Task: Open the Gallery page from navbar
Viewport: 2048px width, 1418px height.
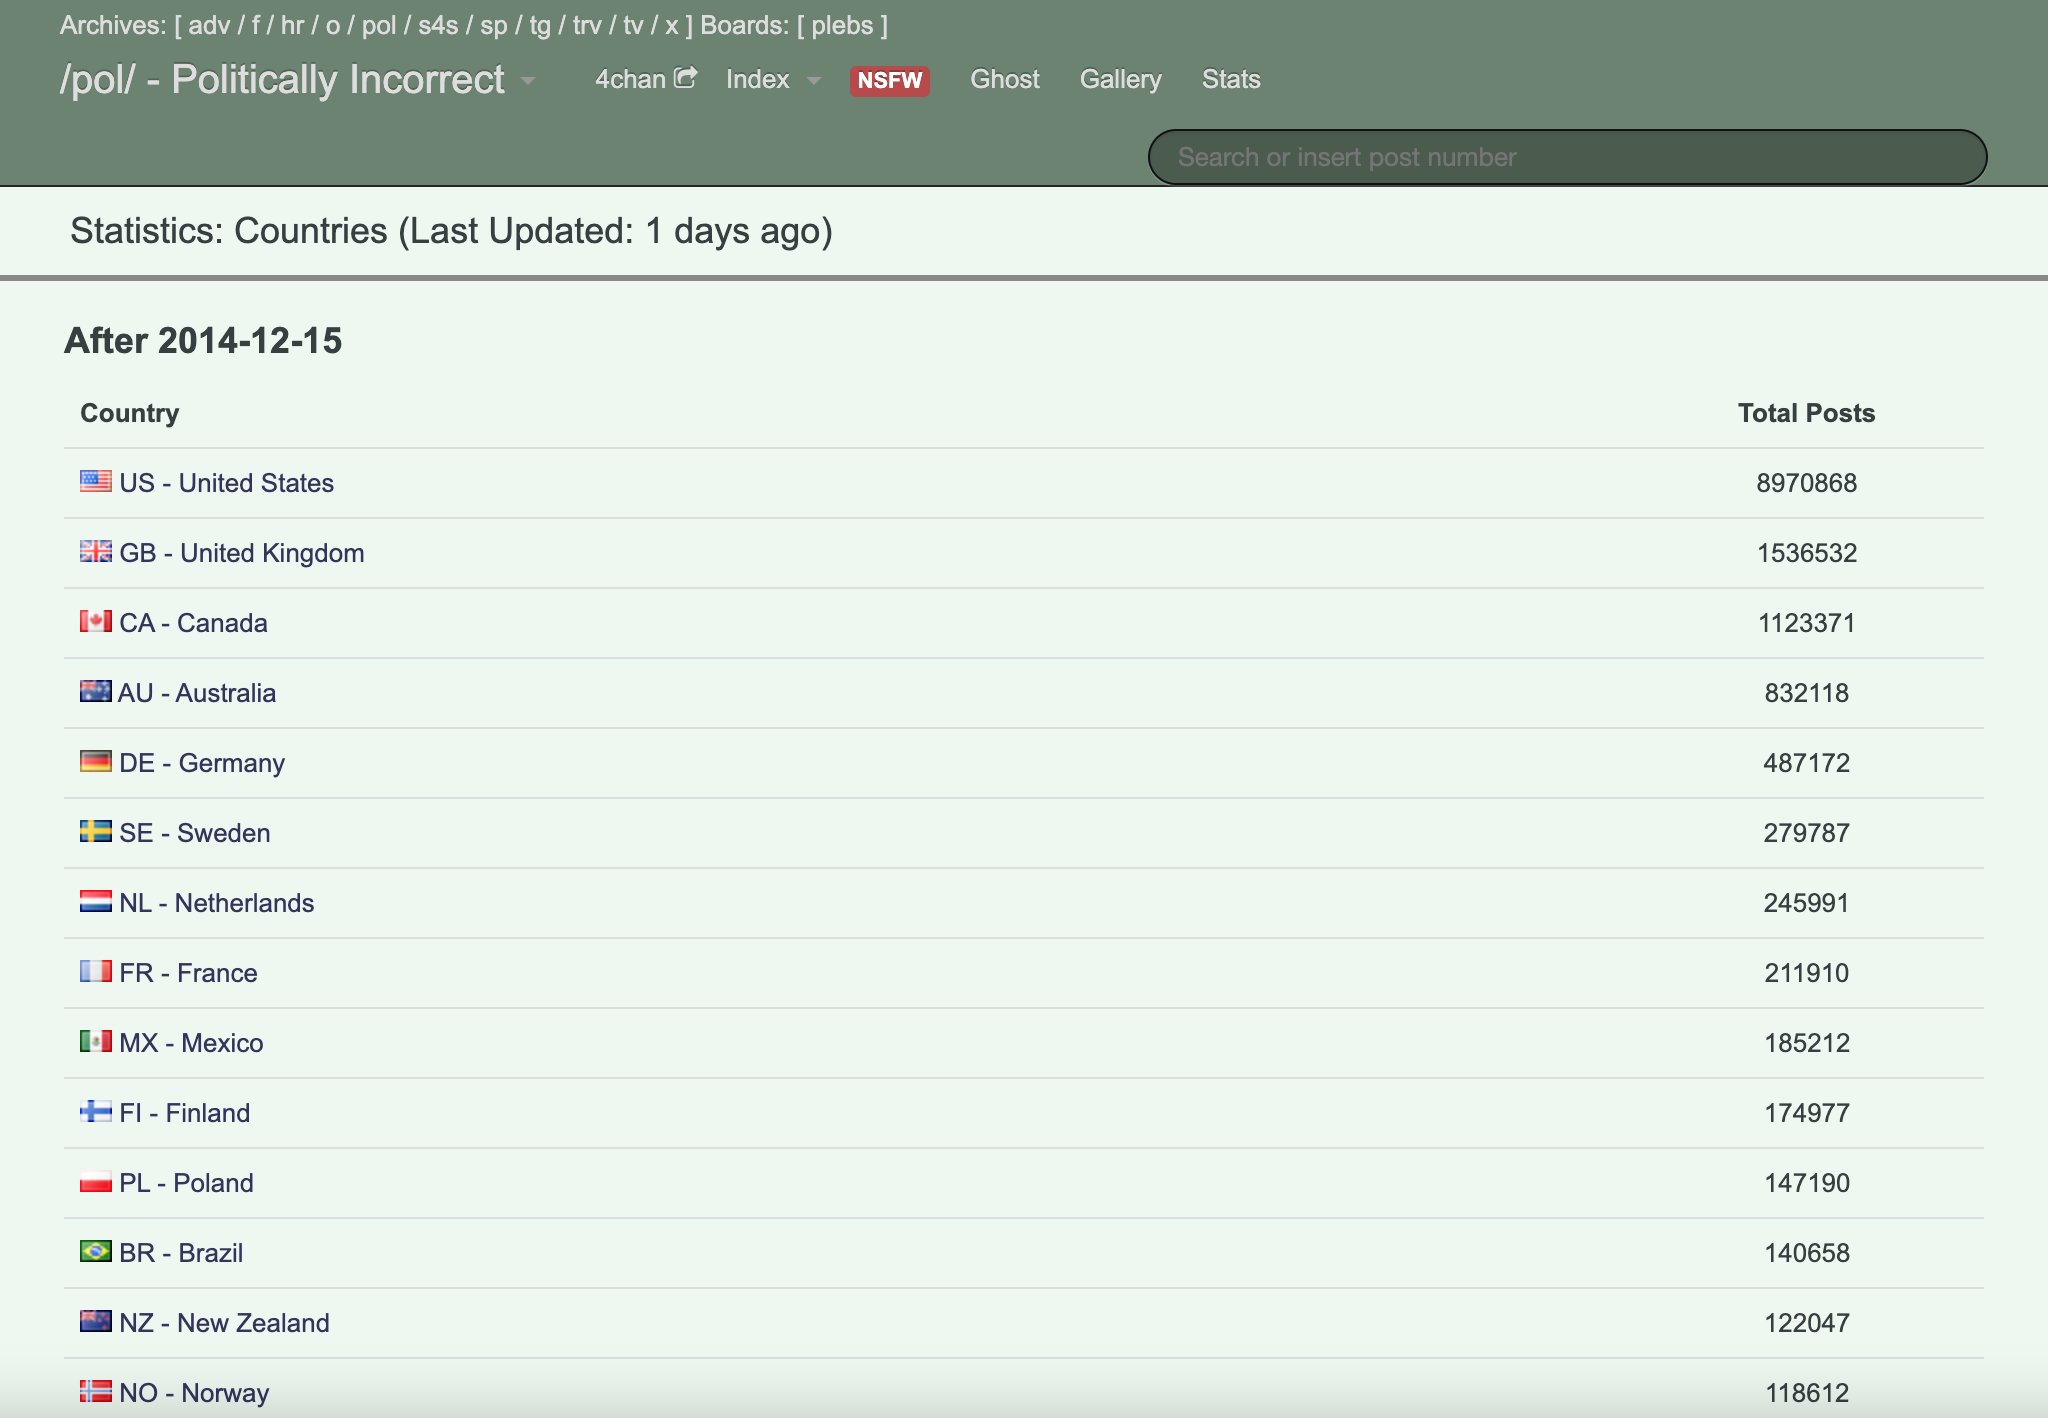Action: (1121, 79)
